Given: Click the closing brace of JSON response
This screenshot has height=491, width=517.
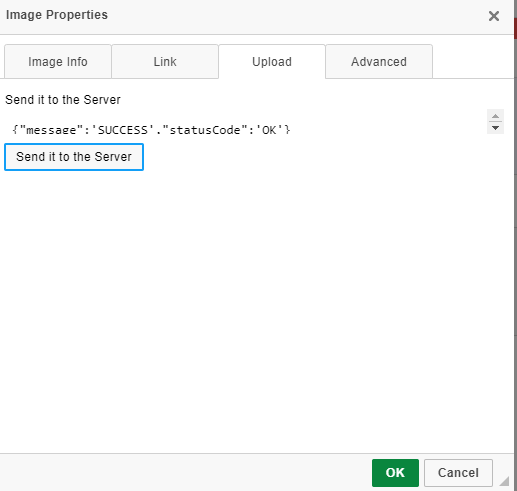Looking at the screenshot, I should click(287, 130).
